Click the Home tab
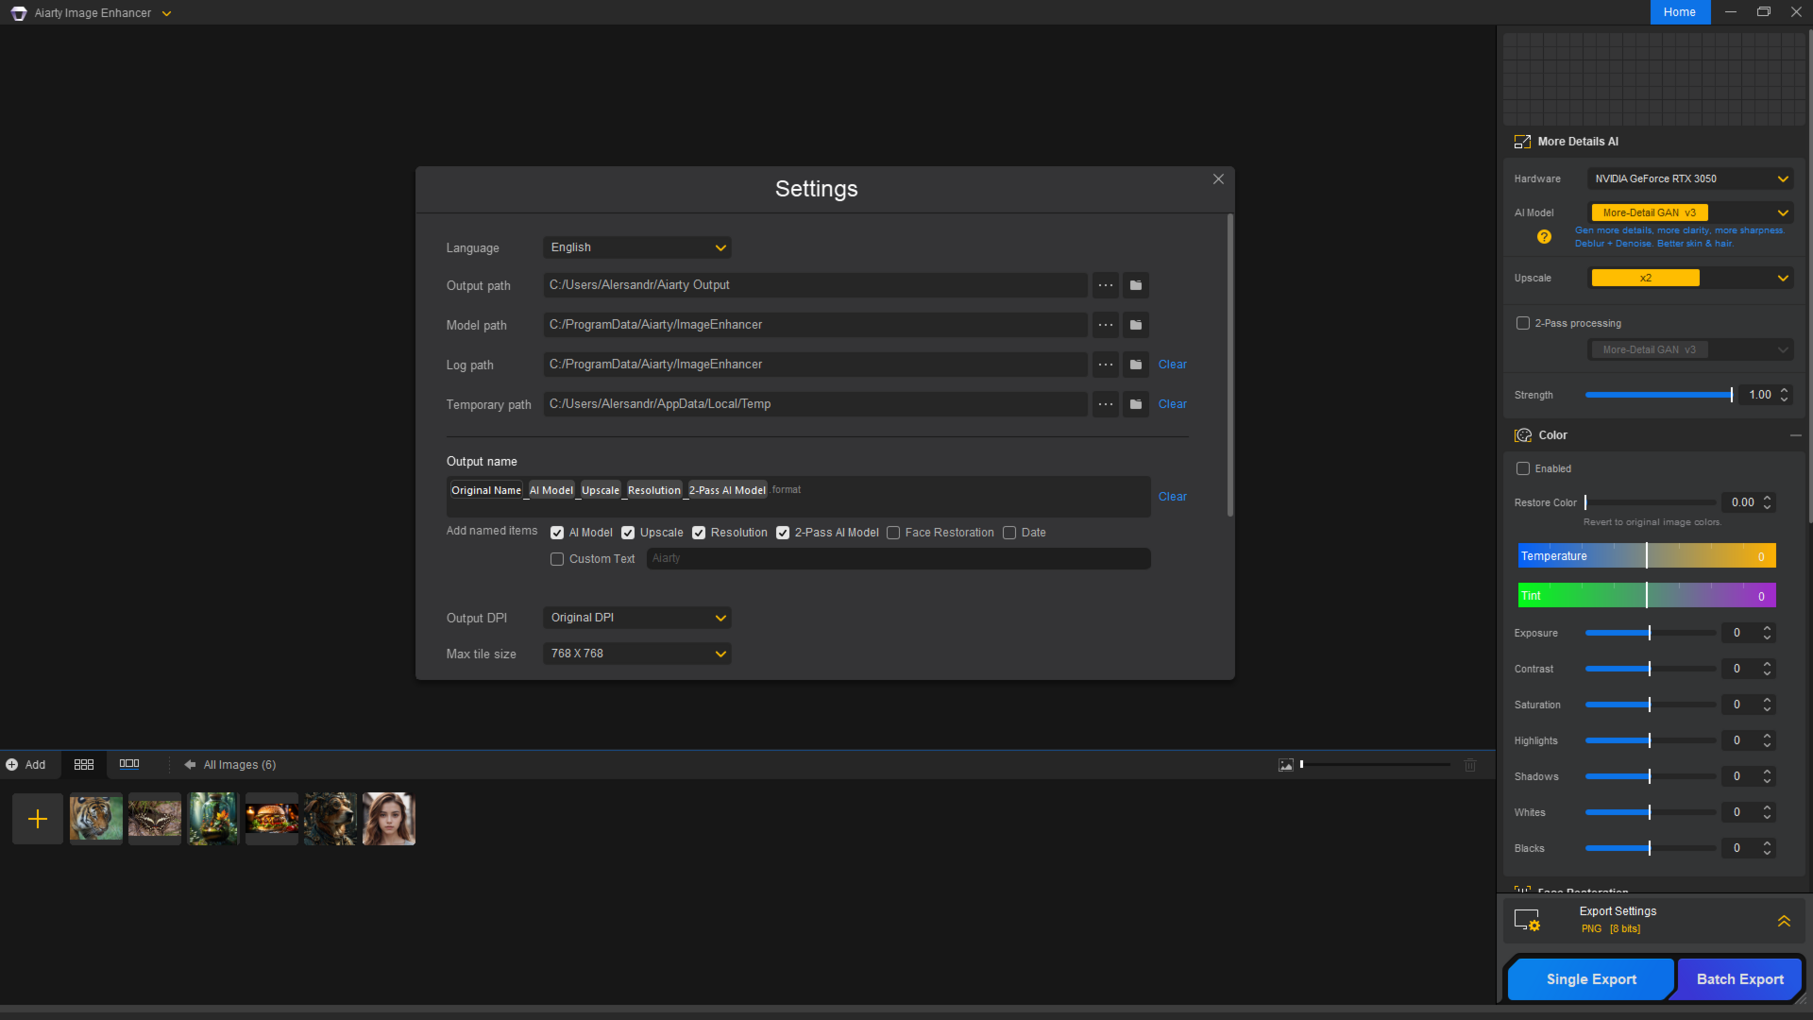This screenshot has height=1020, width=1813. tap(1679, 12)
